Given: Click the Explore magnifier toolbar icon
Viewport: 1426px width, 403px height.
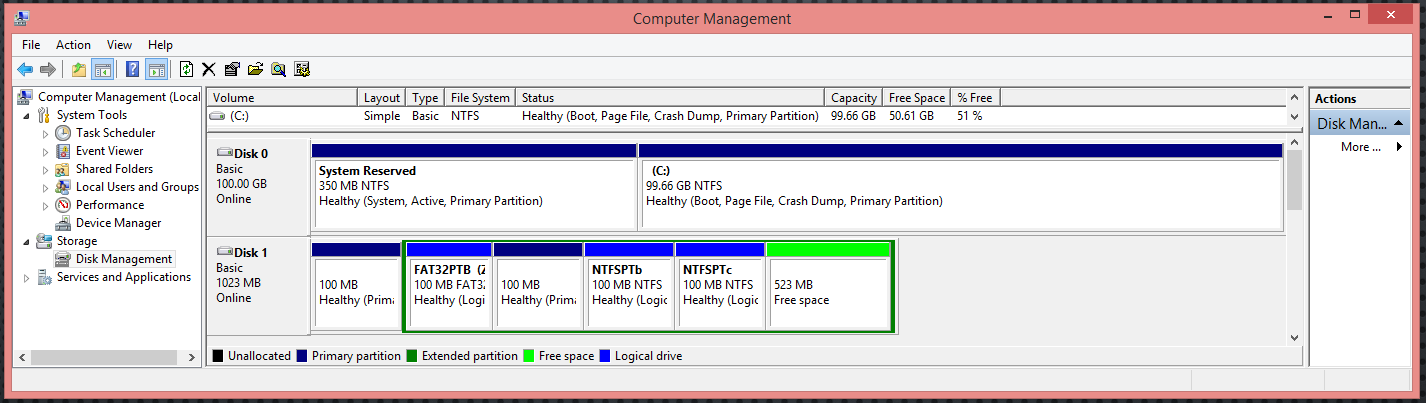Looking at the screenshot, I should [278, 69].
